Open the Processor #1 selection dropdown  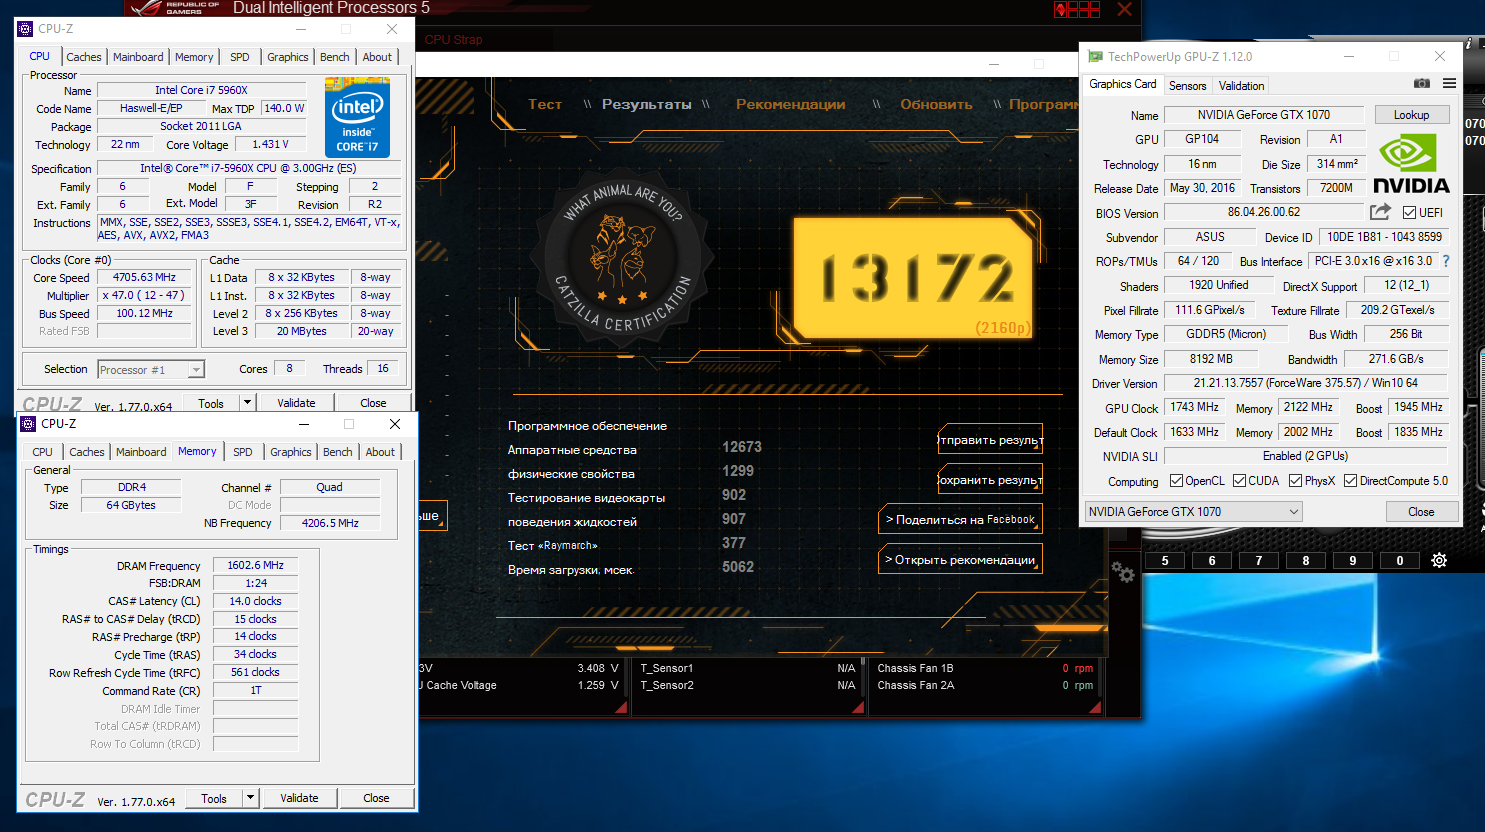point(151,370)
